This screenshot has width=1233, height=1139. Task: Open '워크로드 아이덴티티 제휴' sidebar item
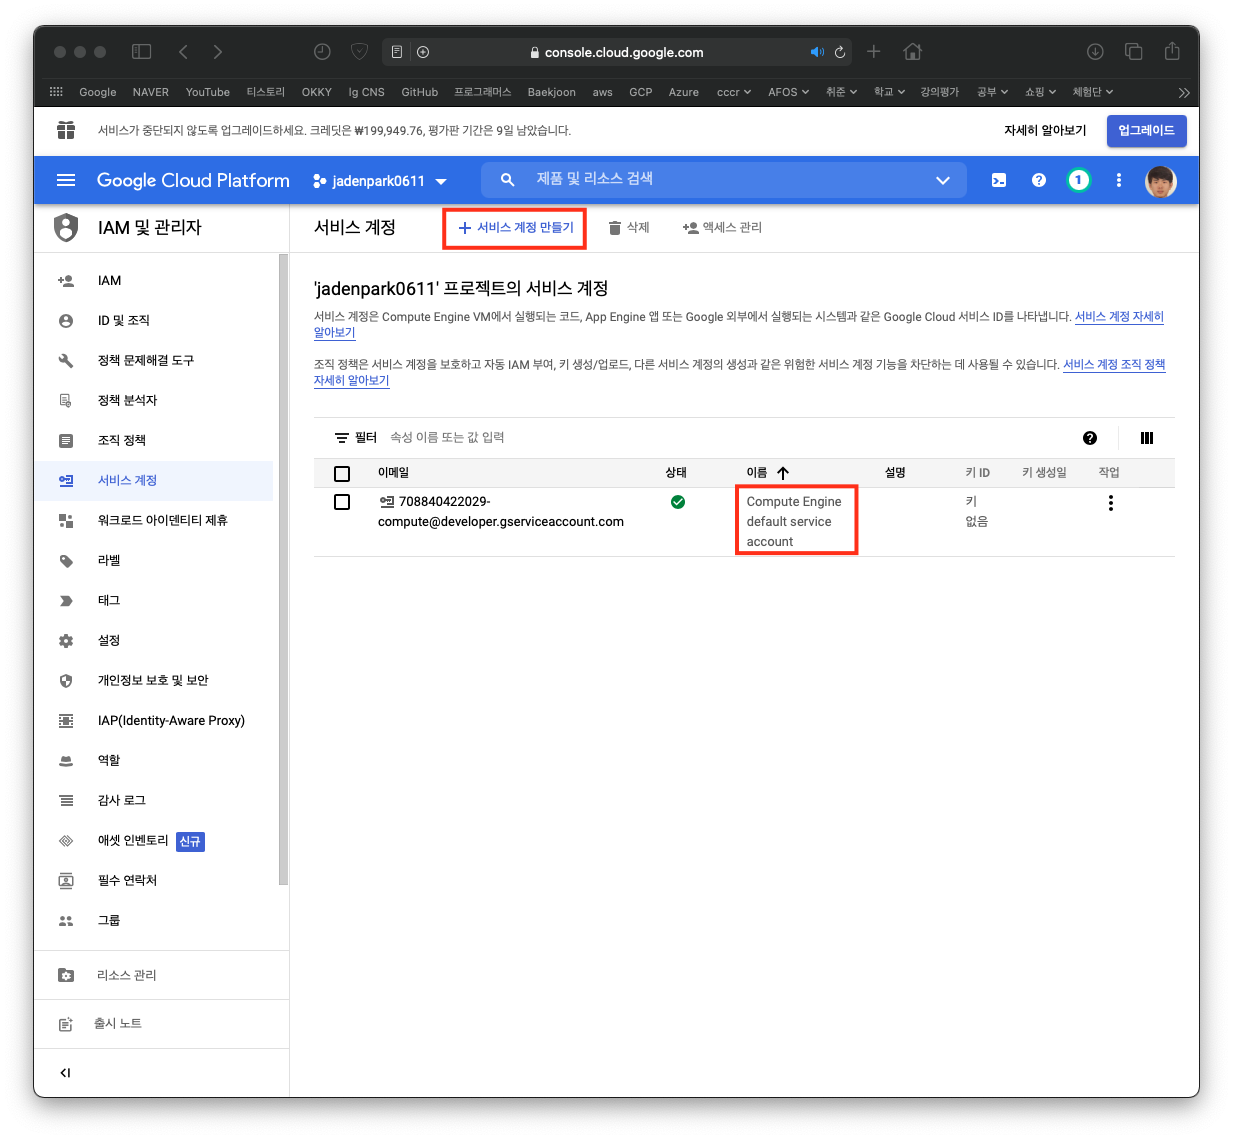pyautogui.click(x=154, y=521)
